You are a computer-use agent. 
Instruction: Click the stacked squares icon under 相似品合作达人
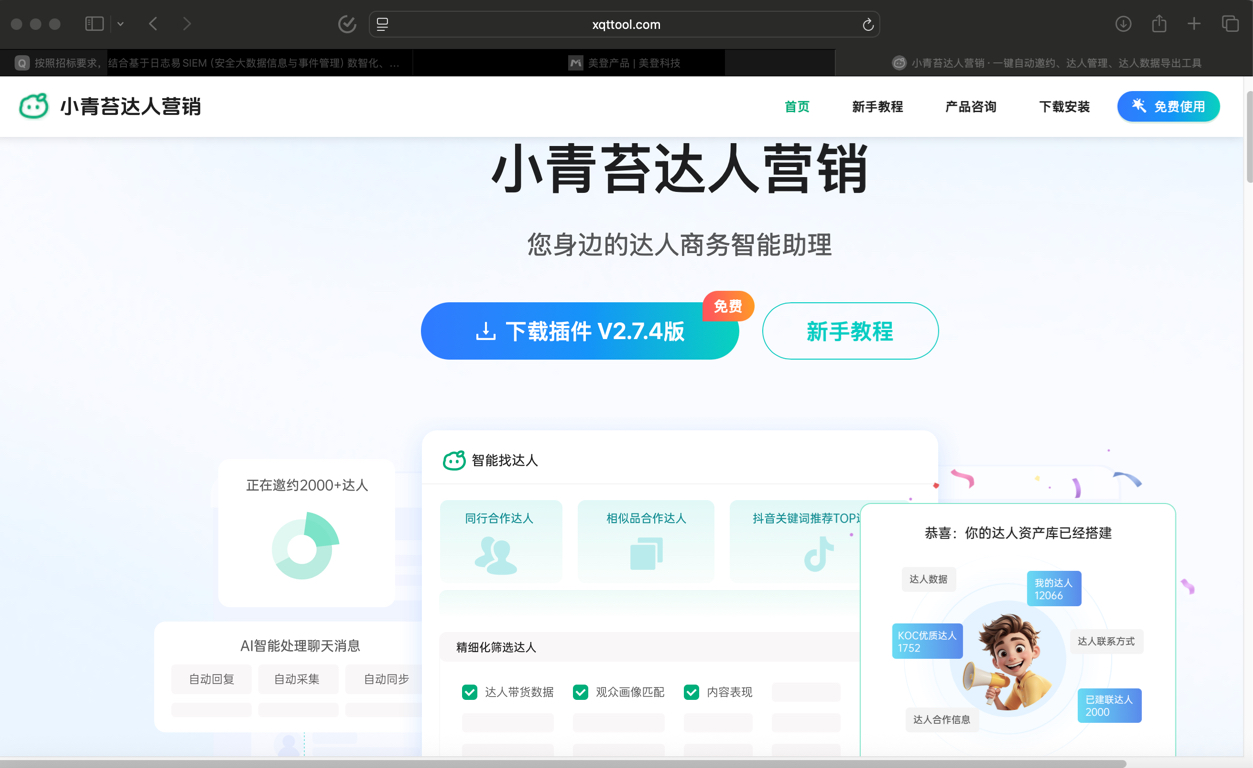point(646,554)
